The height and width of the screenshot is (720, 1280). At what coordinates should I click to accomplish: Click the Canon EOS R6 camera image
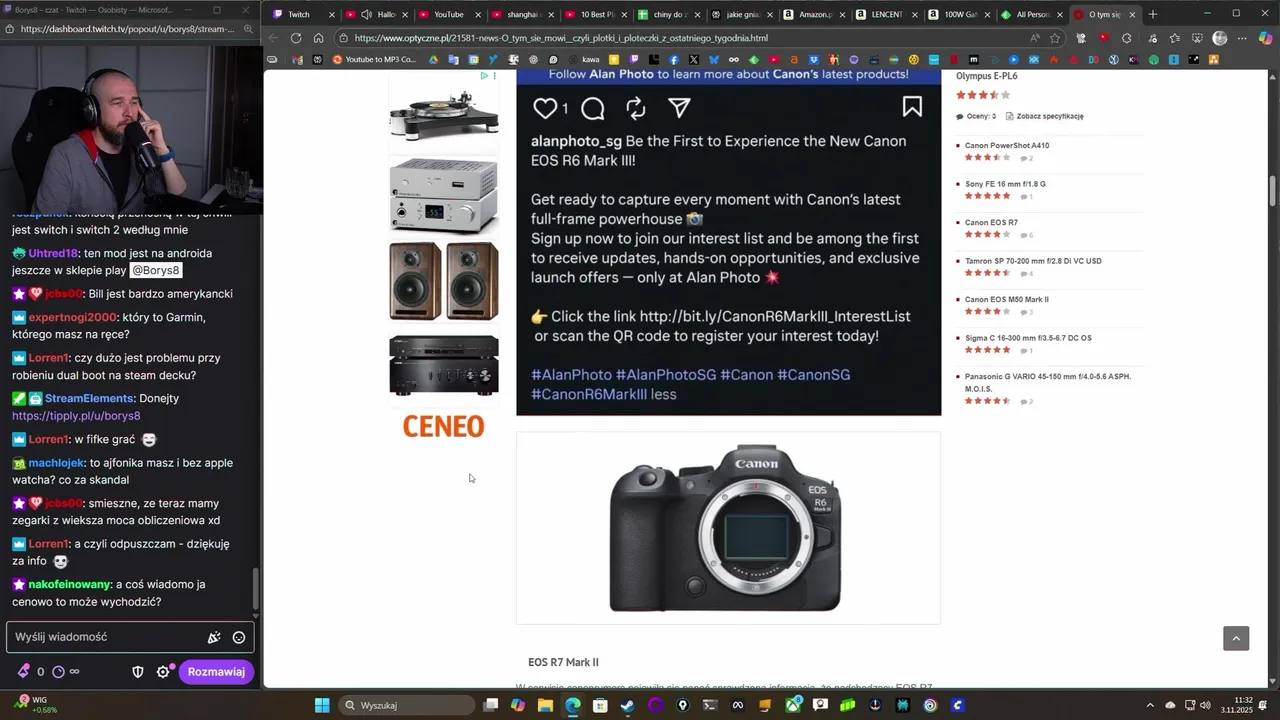click(x=727, y=527)
